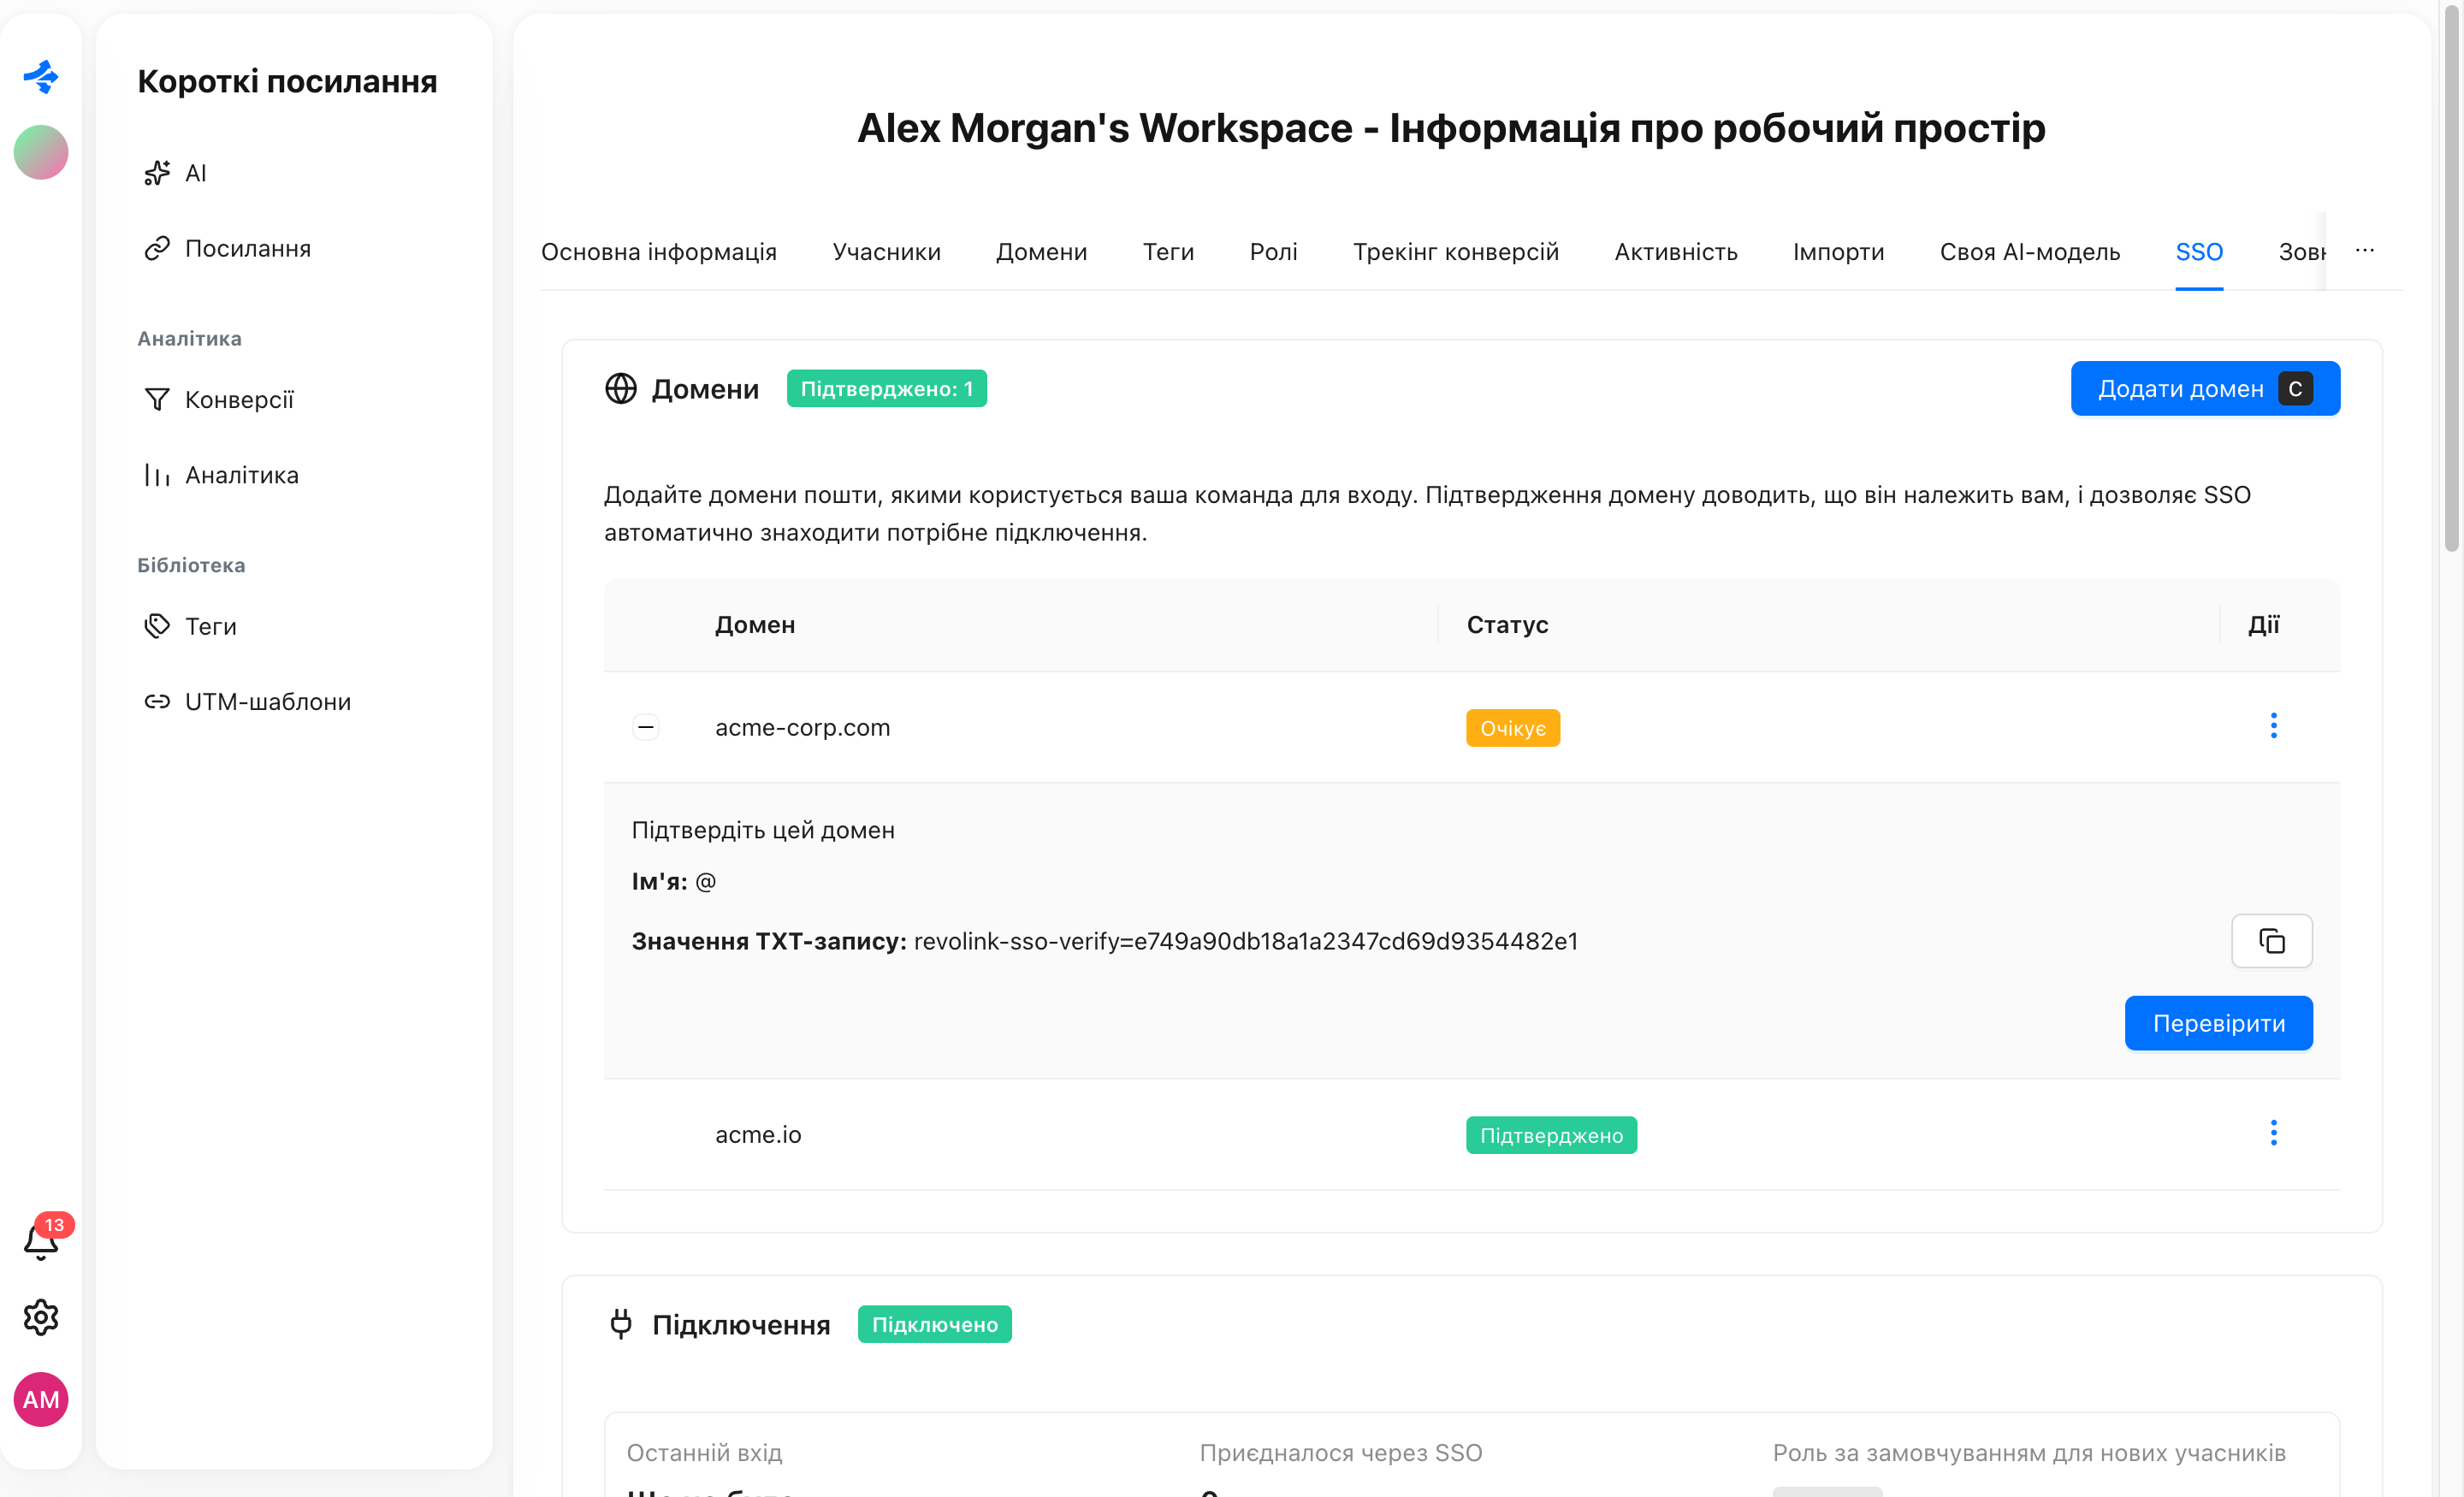Image resolution: width=2464 pixels, height=1497 pixels.
Task: Open the settings gear icon
Action: (x=41, y=1317)
